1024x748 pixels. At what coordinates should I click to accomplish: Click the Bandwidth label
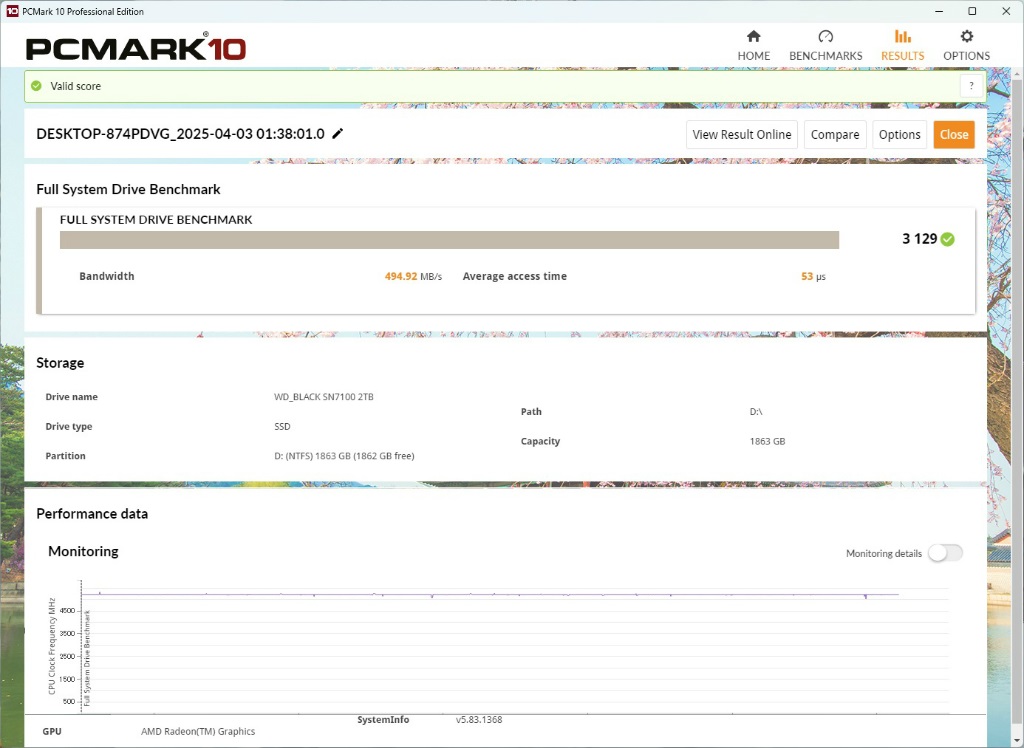click(107, 276)
